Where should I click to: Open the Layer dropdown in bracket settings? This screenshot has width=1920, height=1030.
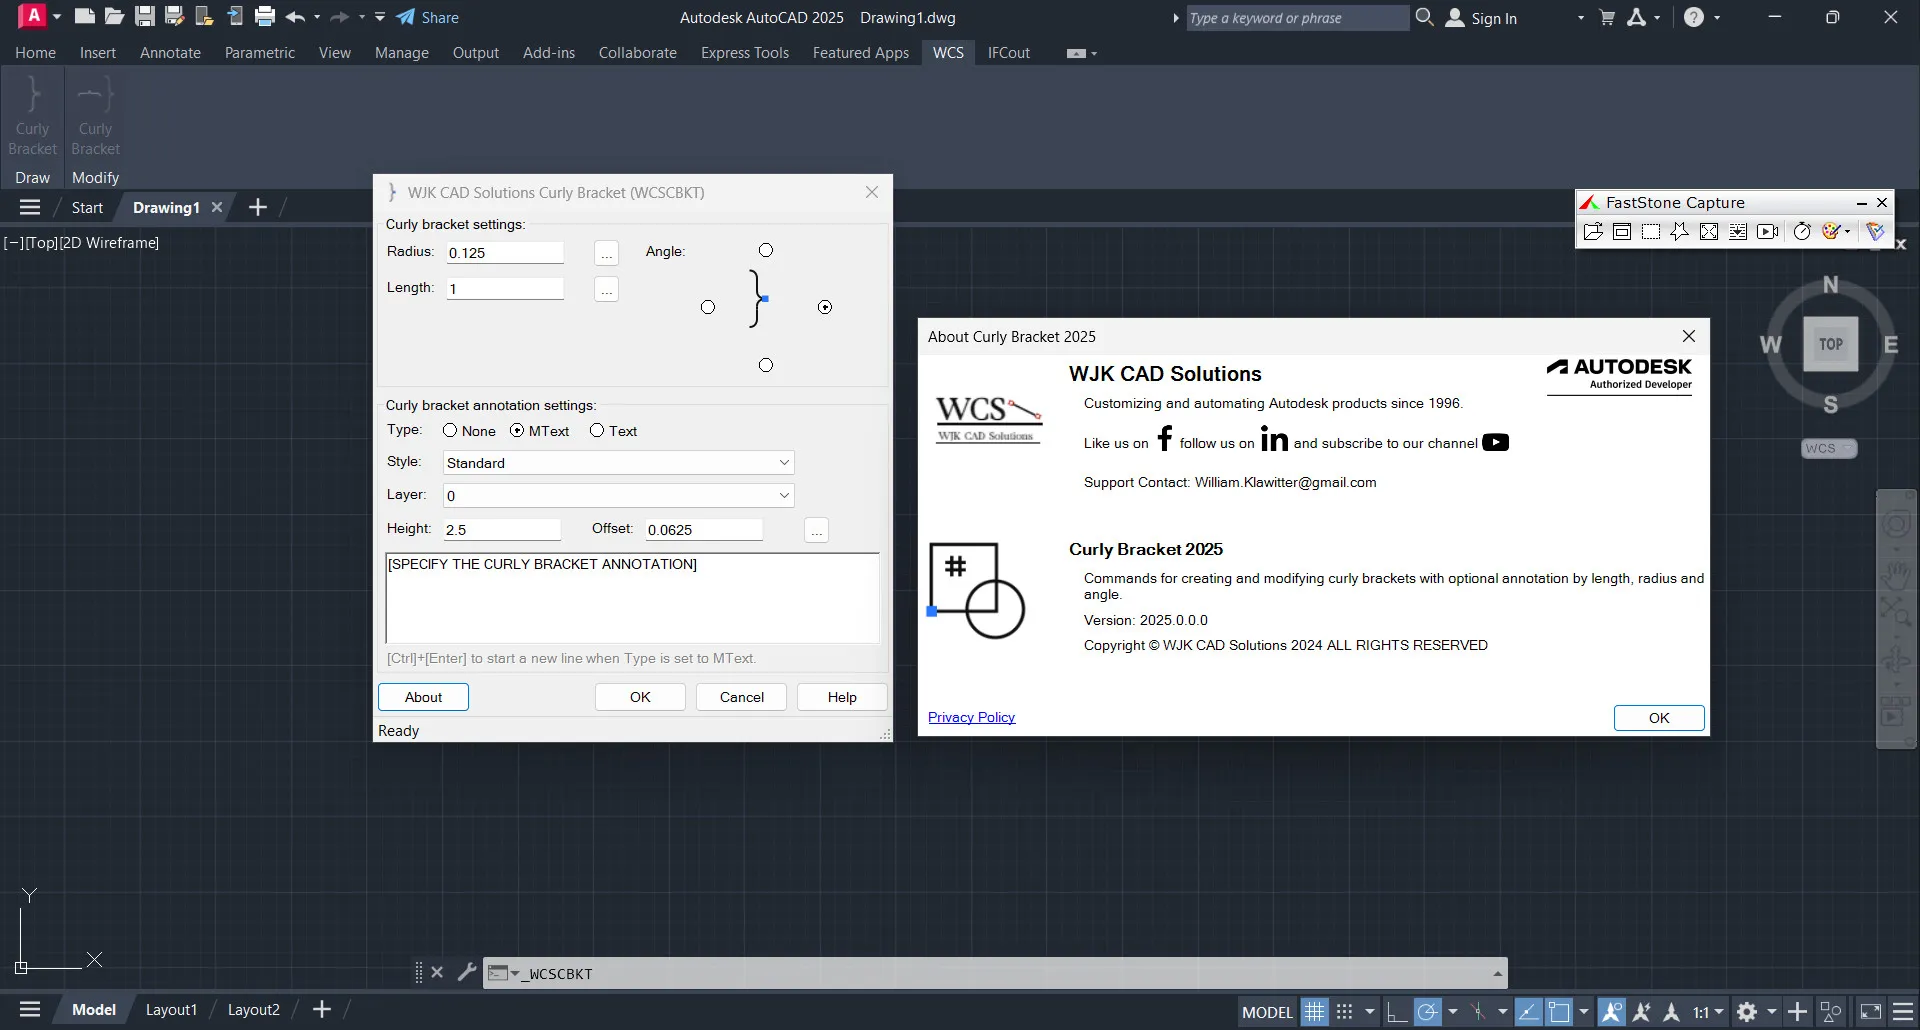tap(785, 494)
